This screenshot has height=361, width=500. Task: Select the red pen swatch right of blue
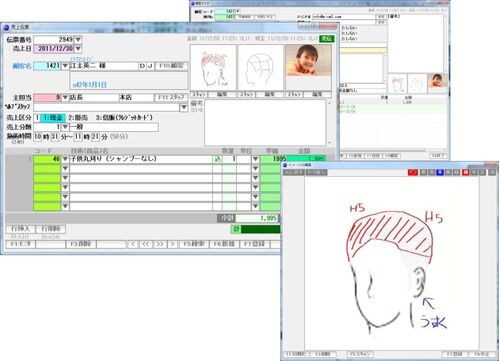tap(465, 172)
